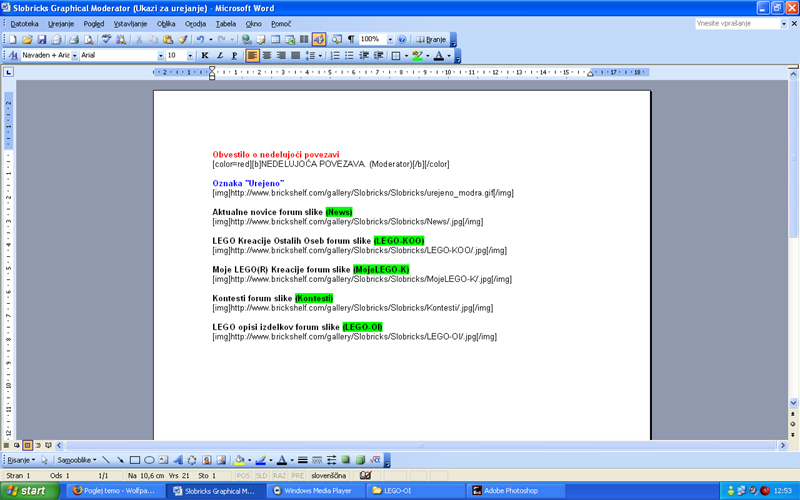Open Columns layout button
The height and width of the screenshot is (500, 800).
click(304, 39)
